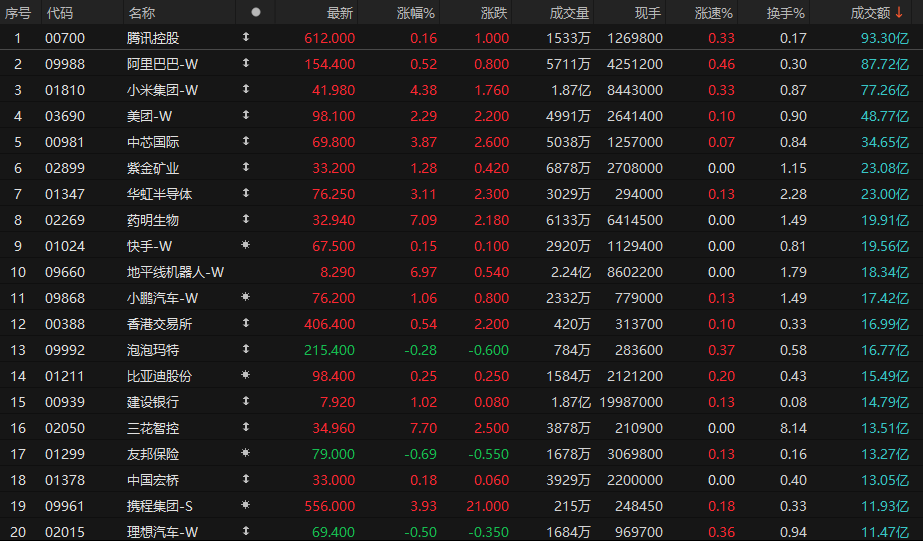Click the red sort arrow on 成交额
This screenshot has height=541, width=923.
899,12
